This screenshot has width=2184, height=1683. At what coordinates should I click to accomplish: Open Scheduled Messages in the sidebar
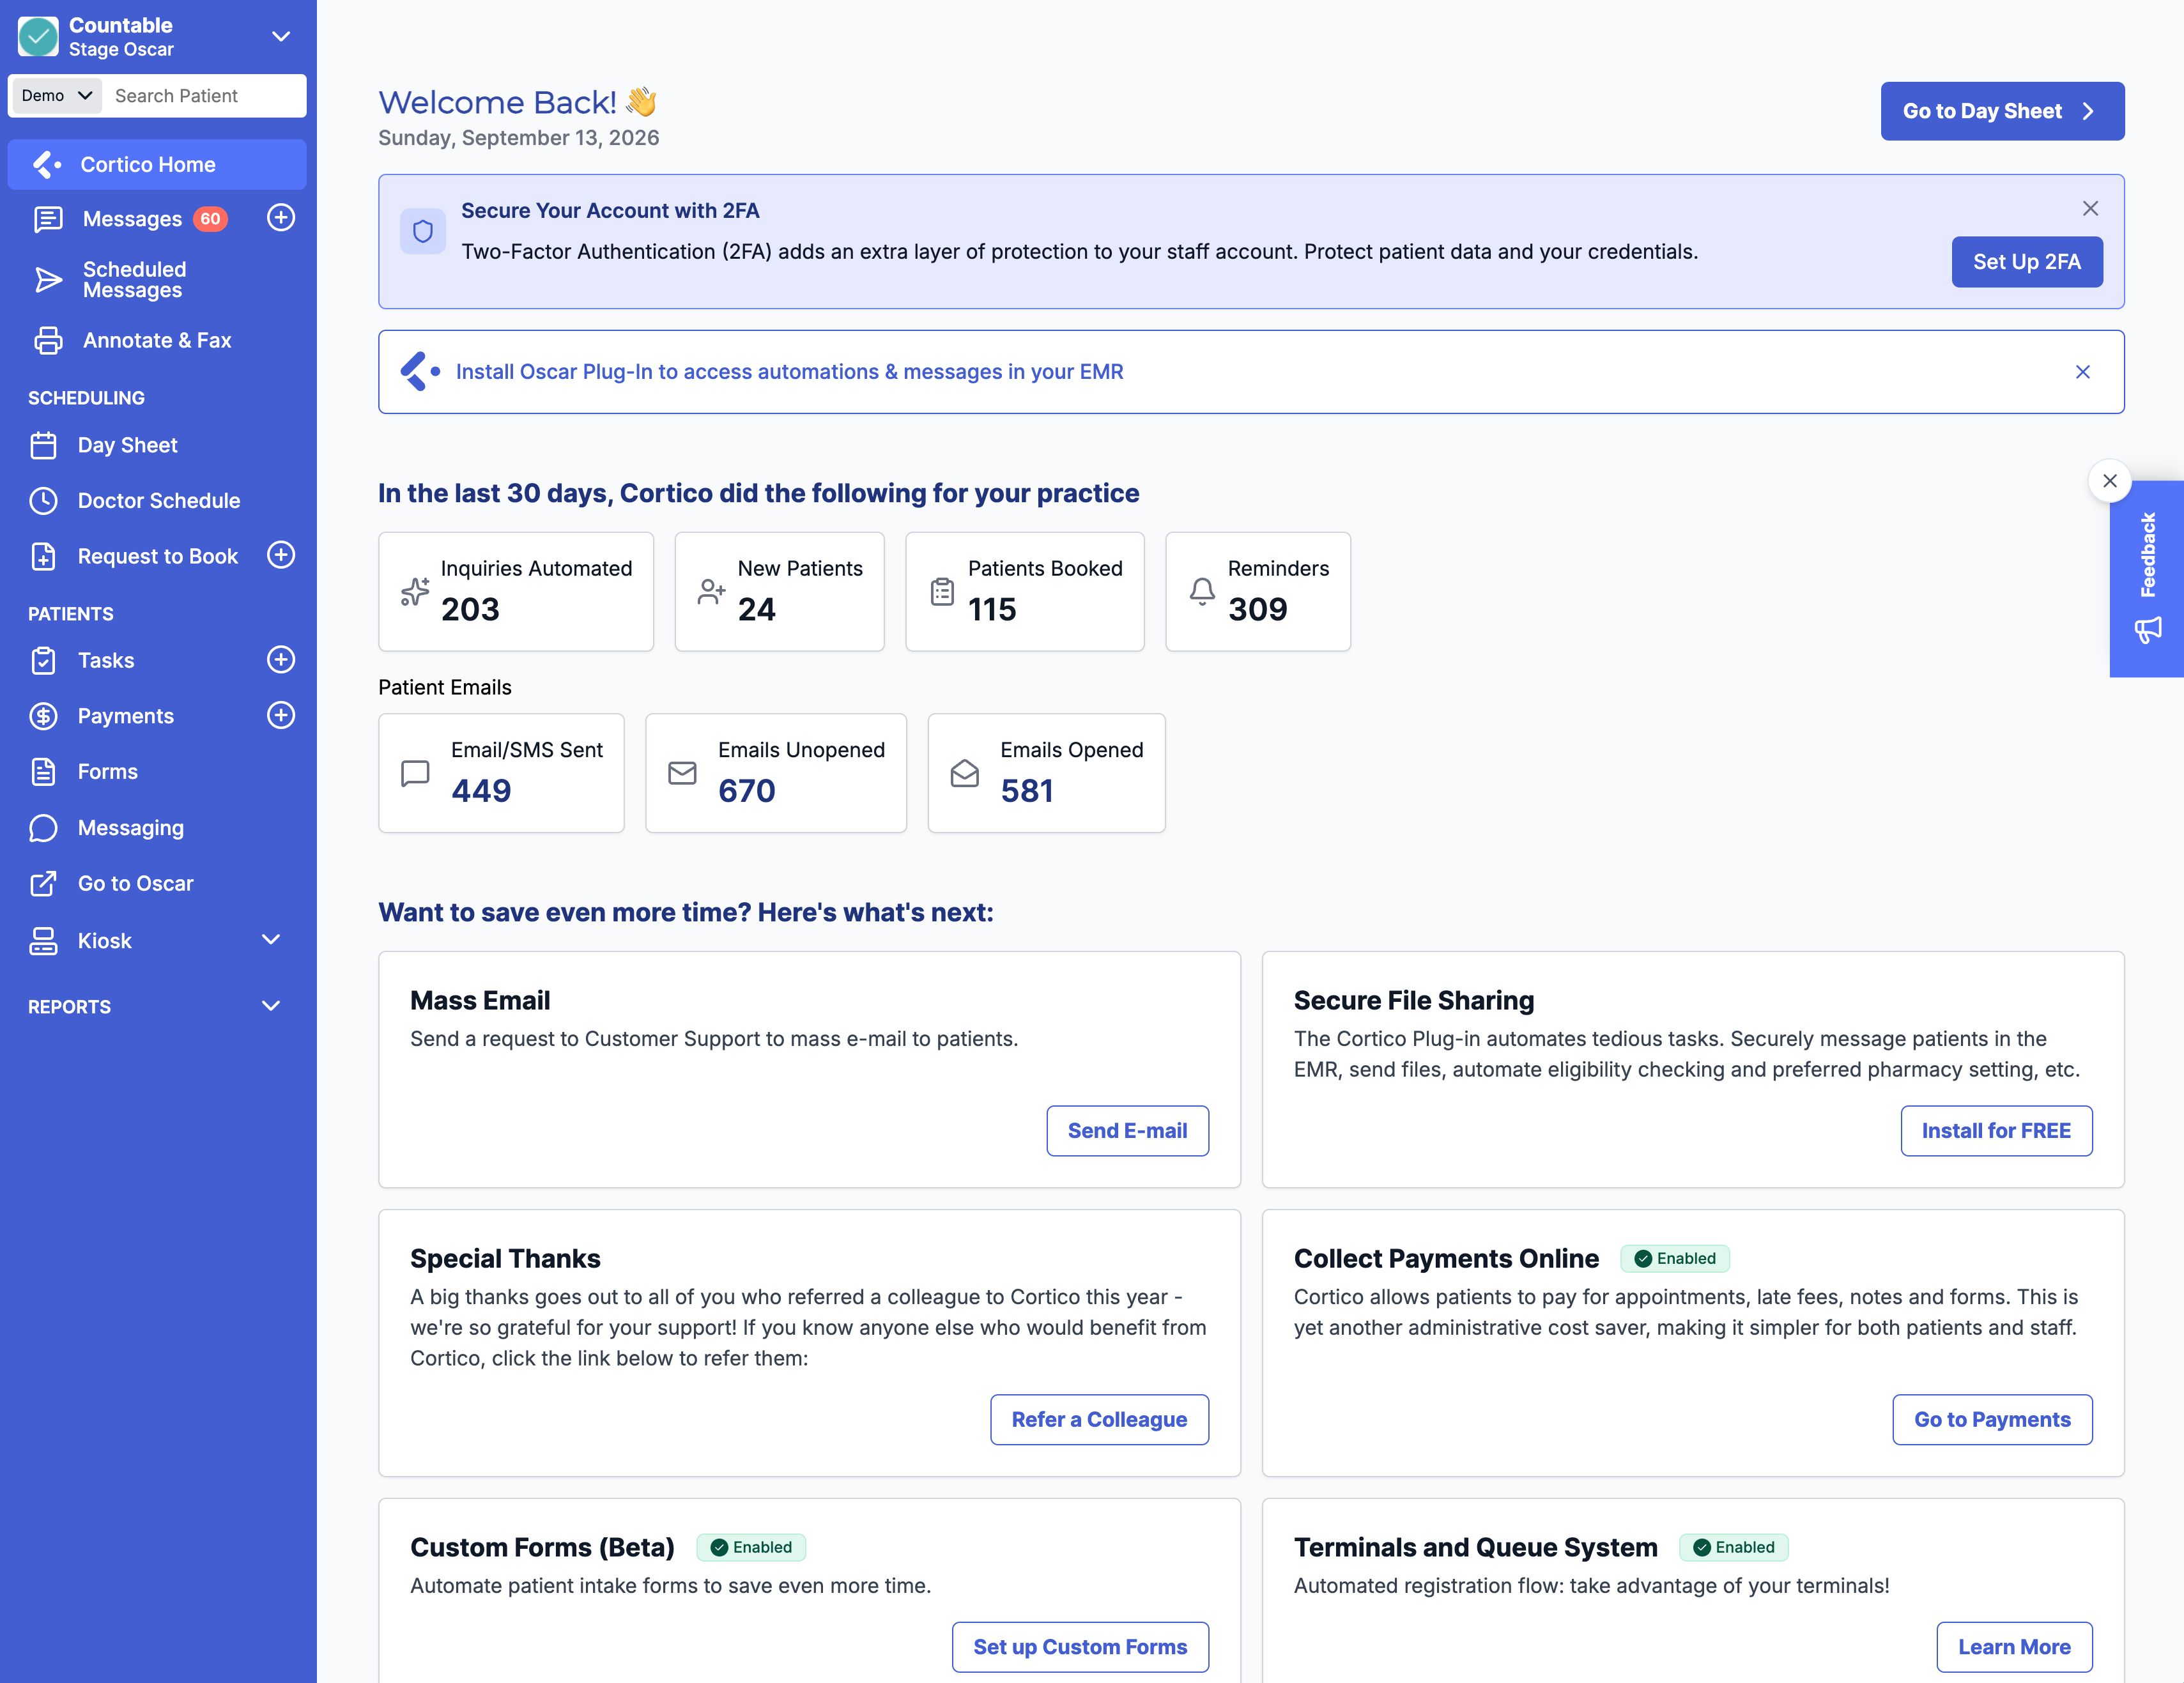(x=157, y=279)
